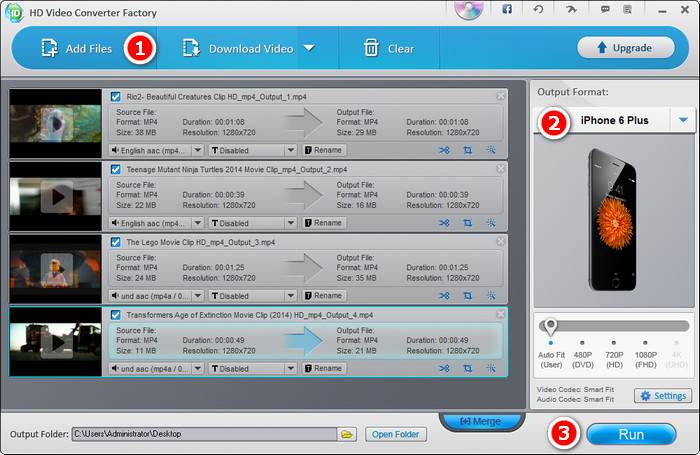Remove the Ninja Turtles clip with its X icon

point(500,168)
